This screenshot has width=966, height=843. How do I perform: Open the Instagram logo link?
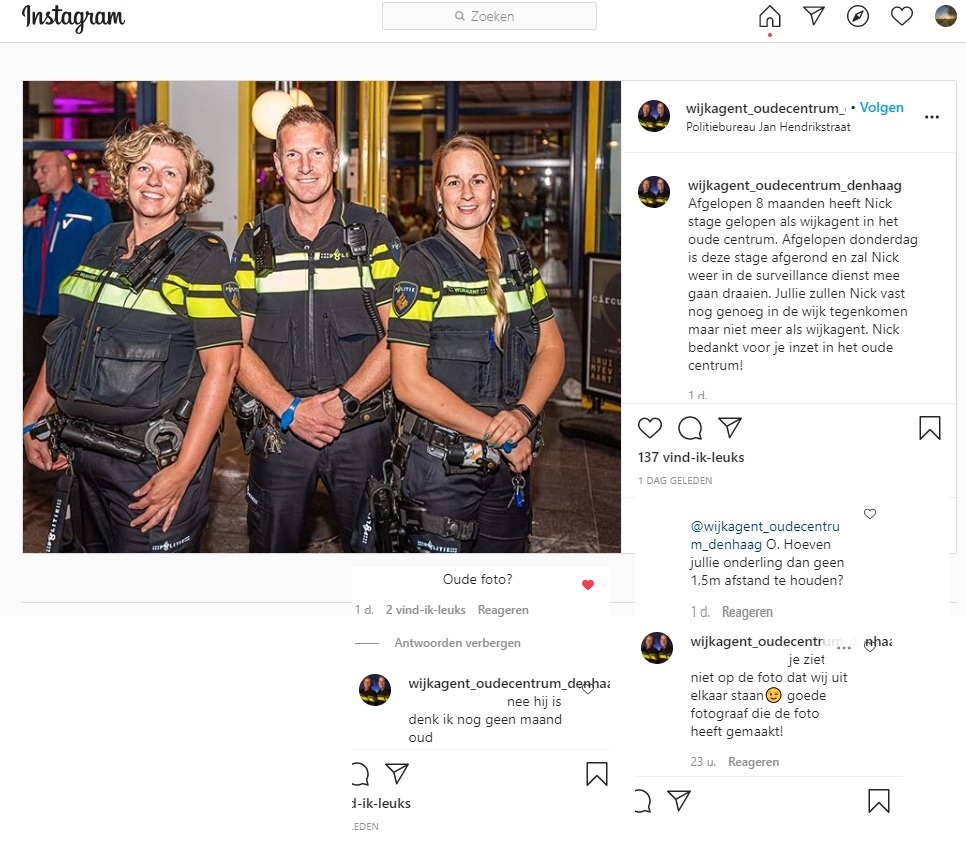coord(73,18)
